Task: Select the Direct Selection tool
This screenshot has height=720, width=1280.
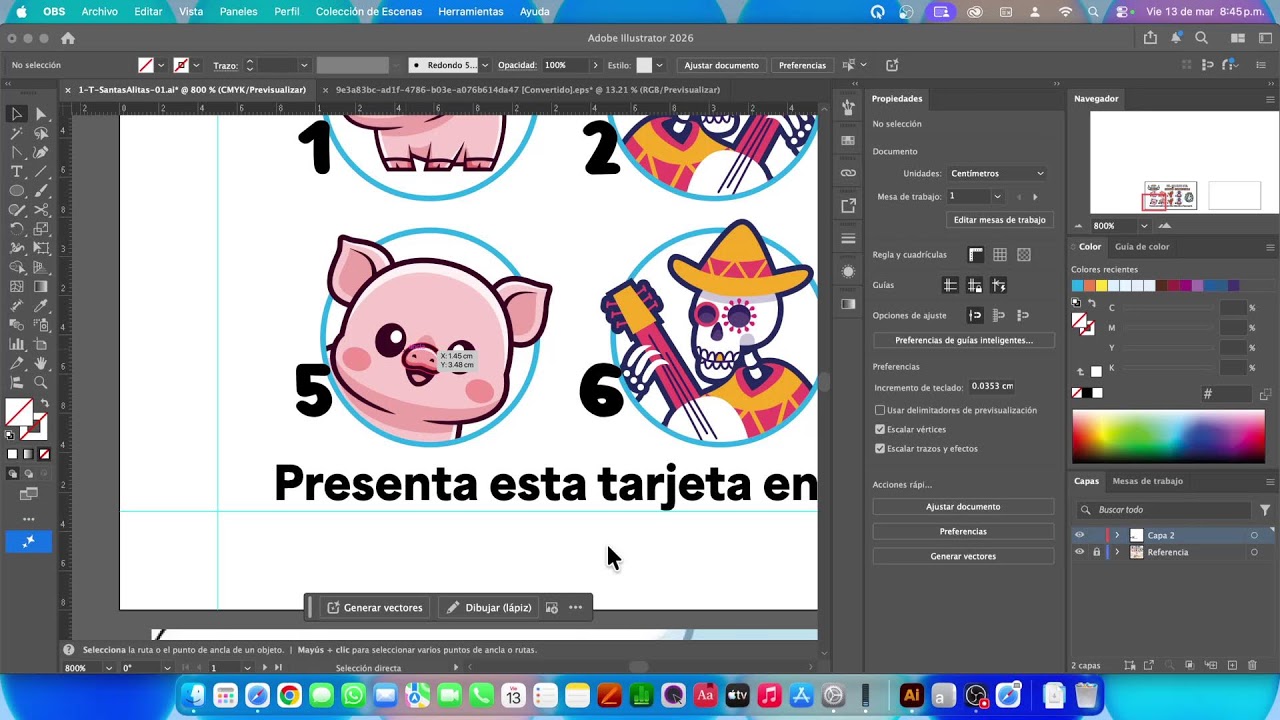Action: [x=41, y=114]
